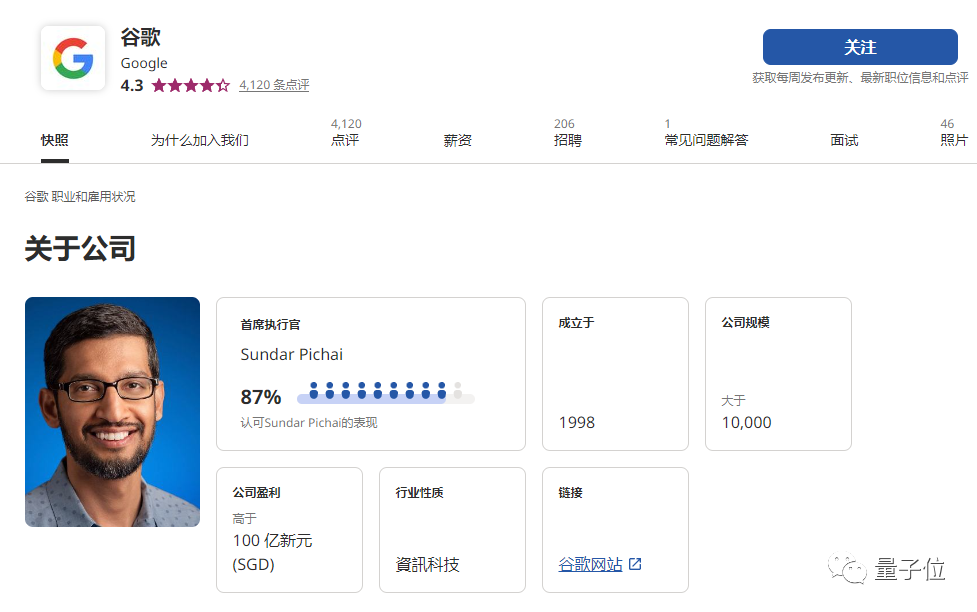Select the 快照 tab
Viewport: 977px width, 612px height.
coord(55,140)
